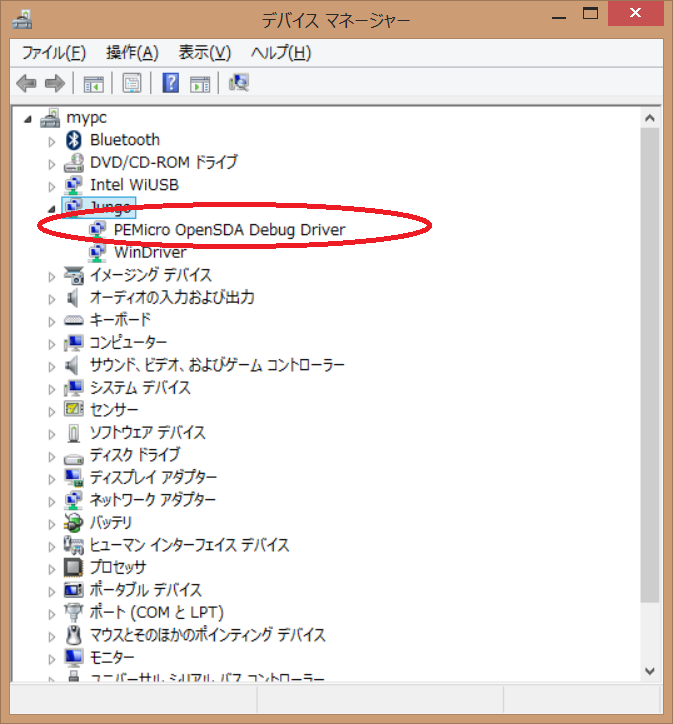Open the 操作(A) menu
The image size is (673, 724).
pyautogui.click(x=132, y=53)
